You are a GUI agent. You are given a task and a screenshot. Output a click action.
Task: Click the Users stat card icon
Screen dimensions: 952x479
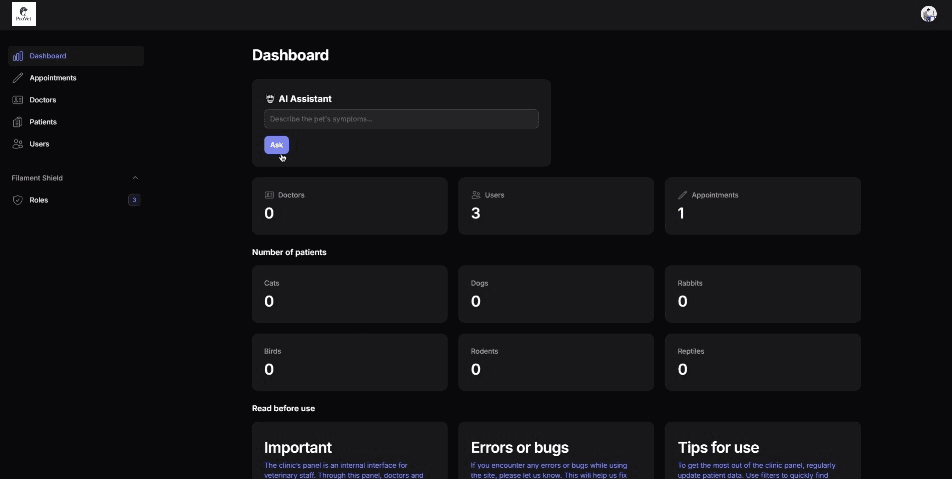(x=476, y=195)
